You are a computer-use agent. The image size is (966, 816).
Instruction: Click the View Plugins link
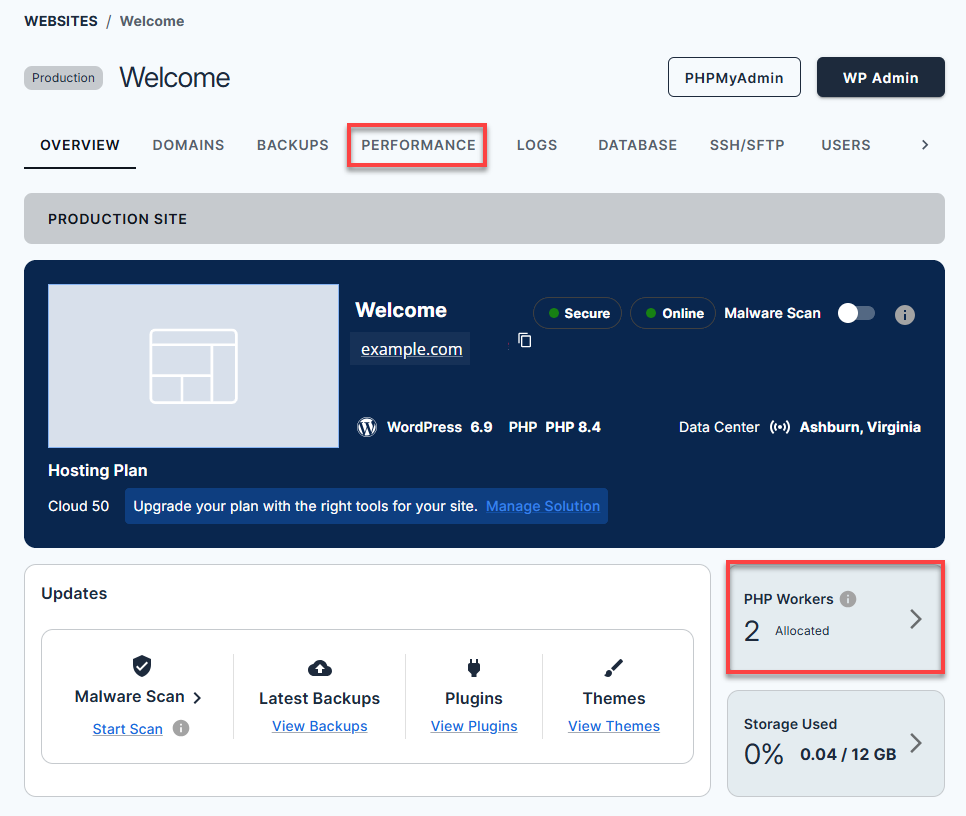tap(474, 726)
